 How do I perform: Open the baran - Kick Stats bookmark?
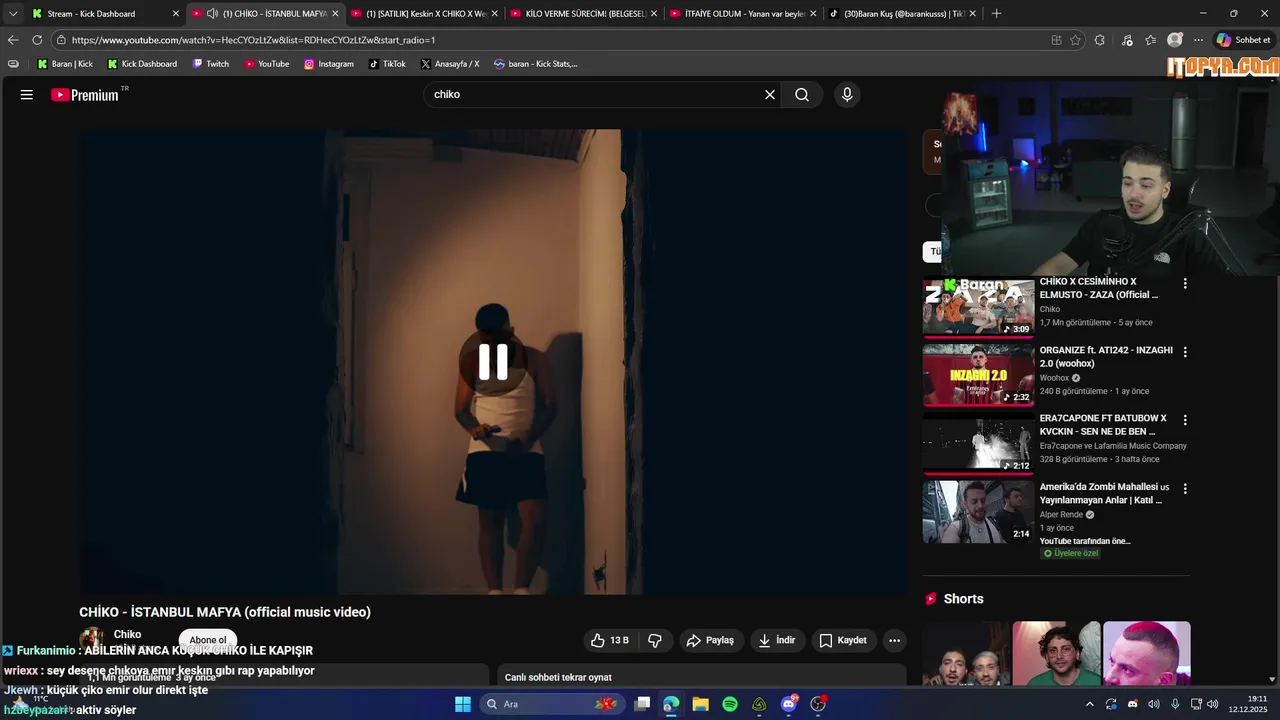pos(535,64)
